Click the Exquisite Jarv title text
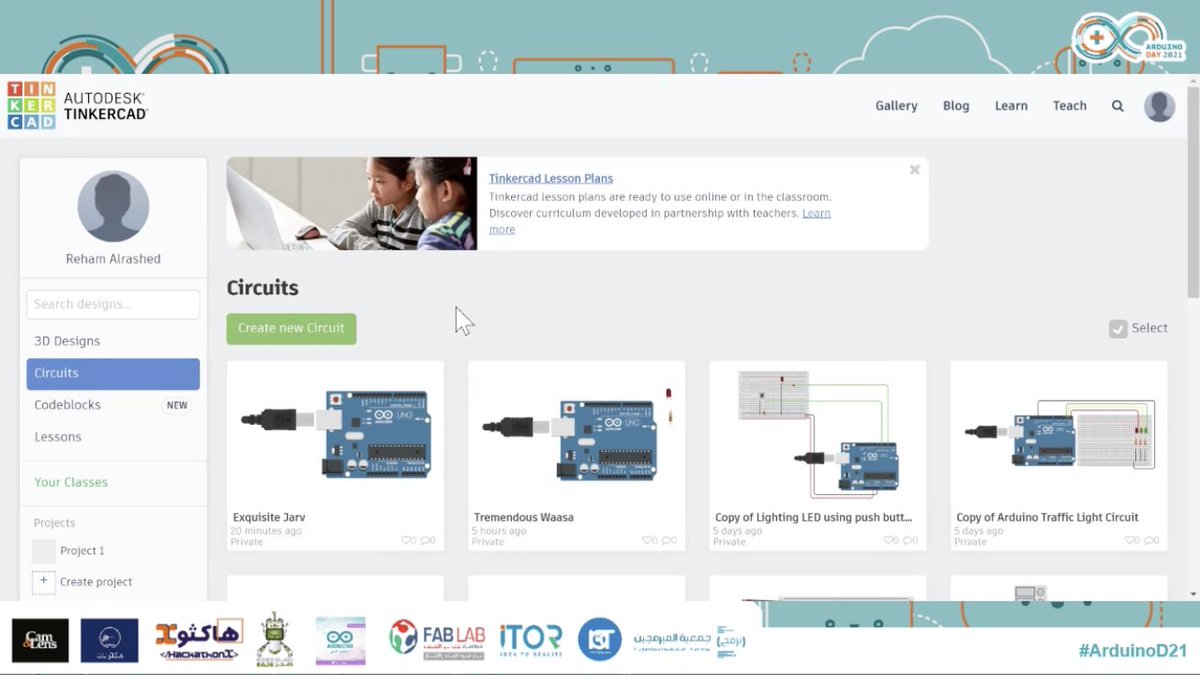 [269, 518]
